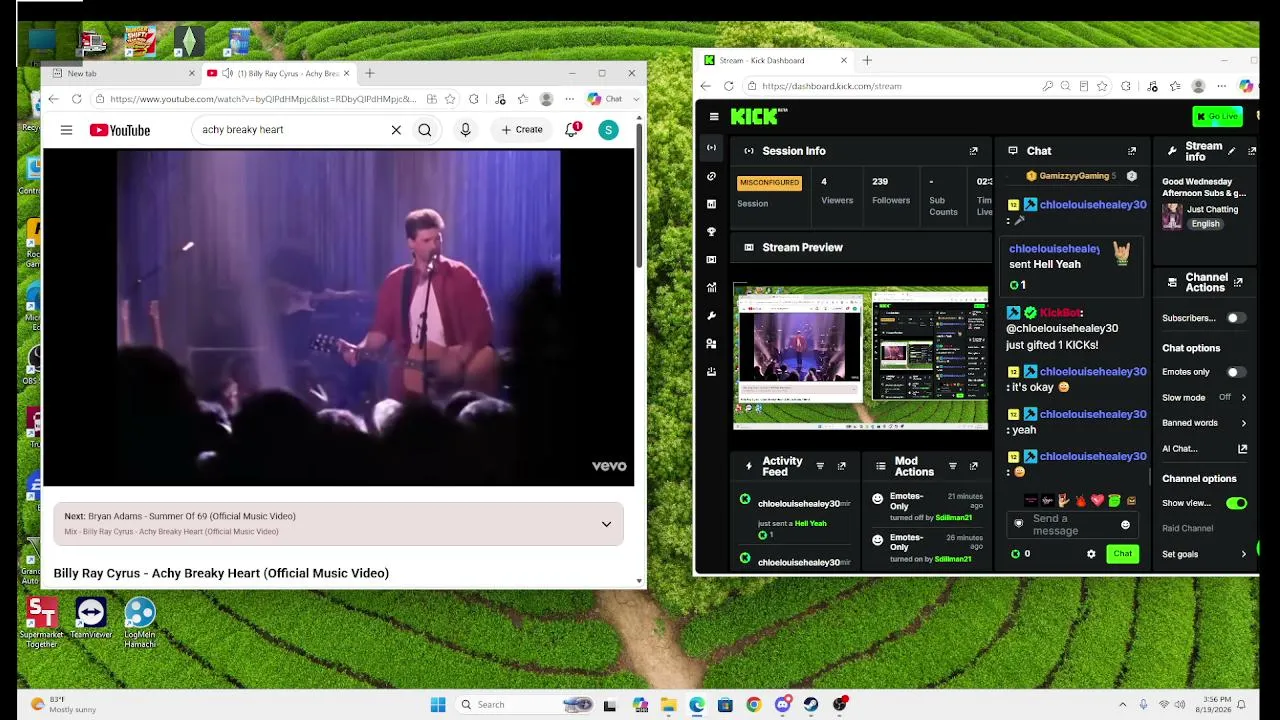Pop out the Chat panel
This screenshot has width=1280, height=720.
tap(1132, 151)
